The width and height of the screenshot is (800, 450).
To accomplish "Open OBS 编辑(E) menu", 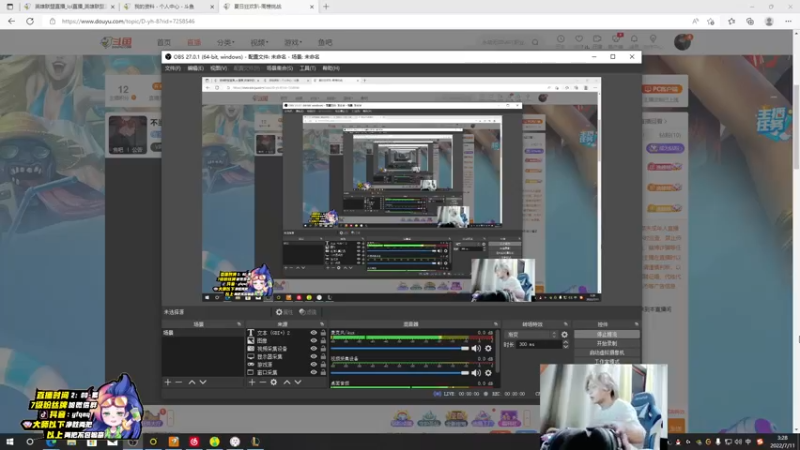I will pyautogui.click(x=195, y=68).
